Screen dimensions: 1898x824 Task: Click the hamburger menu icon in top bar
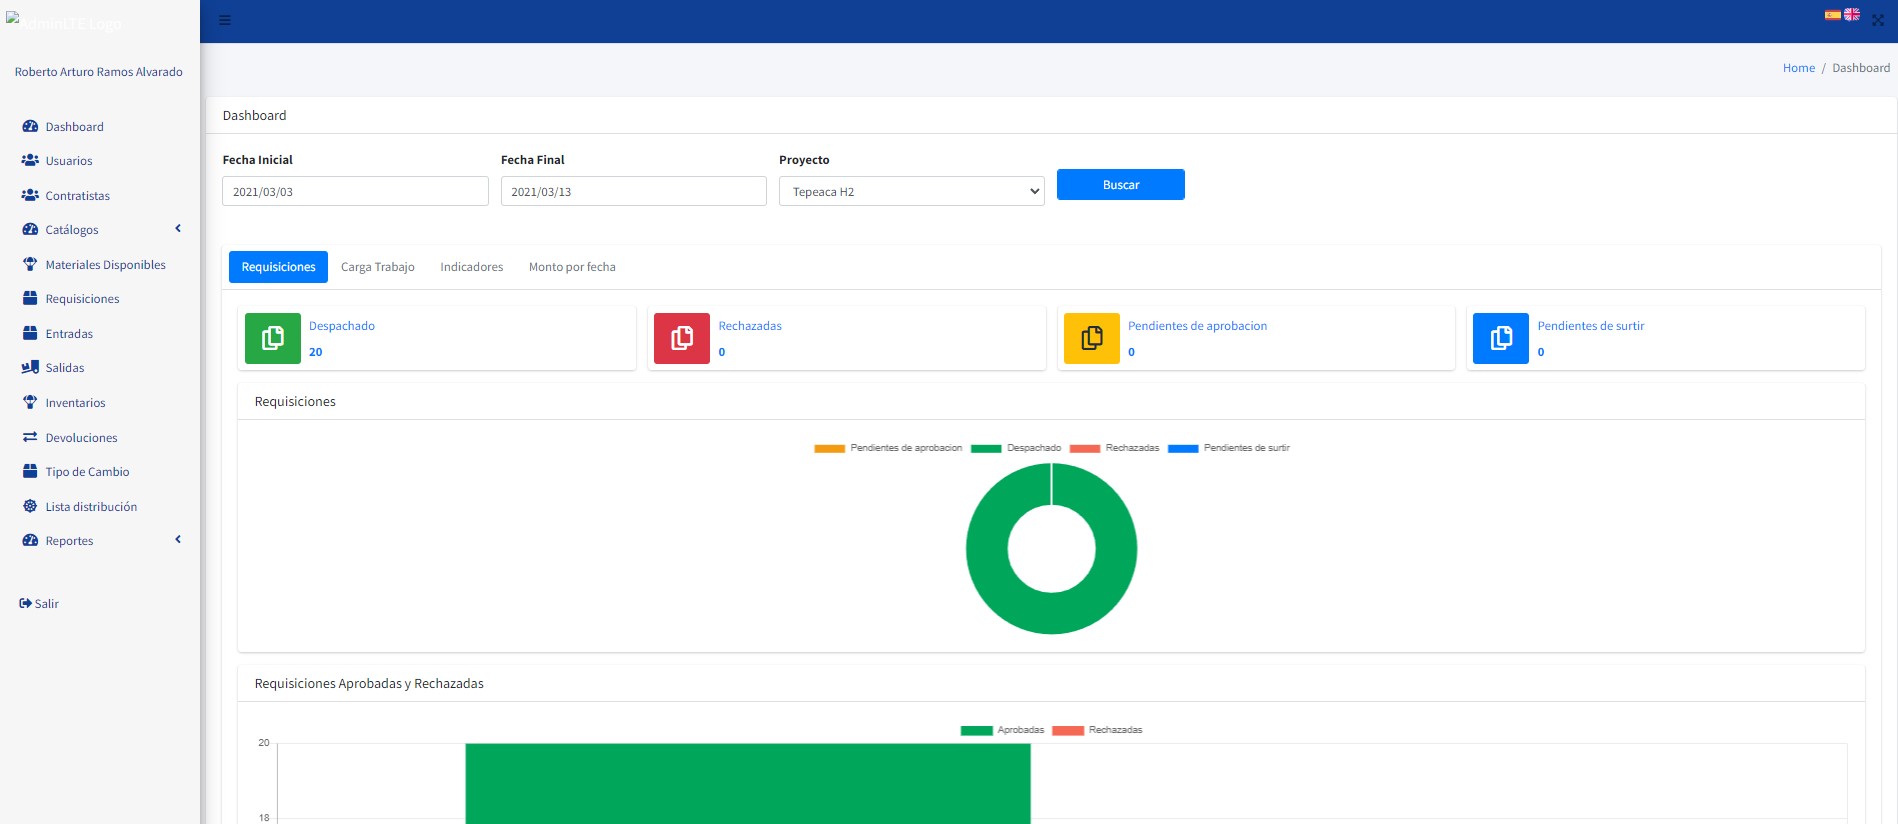pos(225,21)
